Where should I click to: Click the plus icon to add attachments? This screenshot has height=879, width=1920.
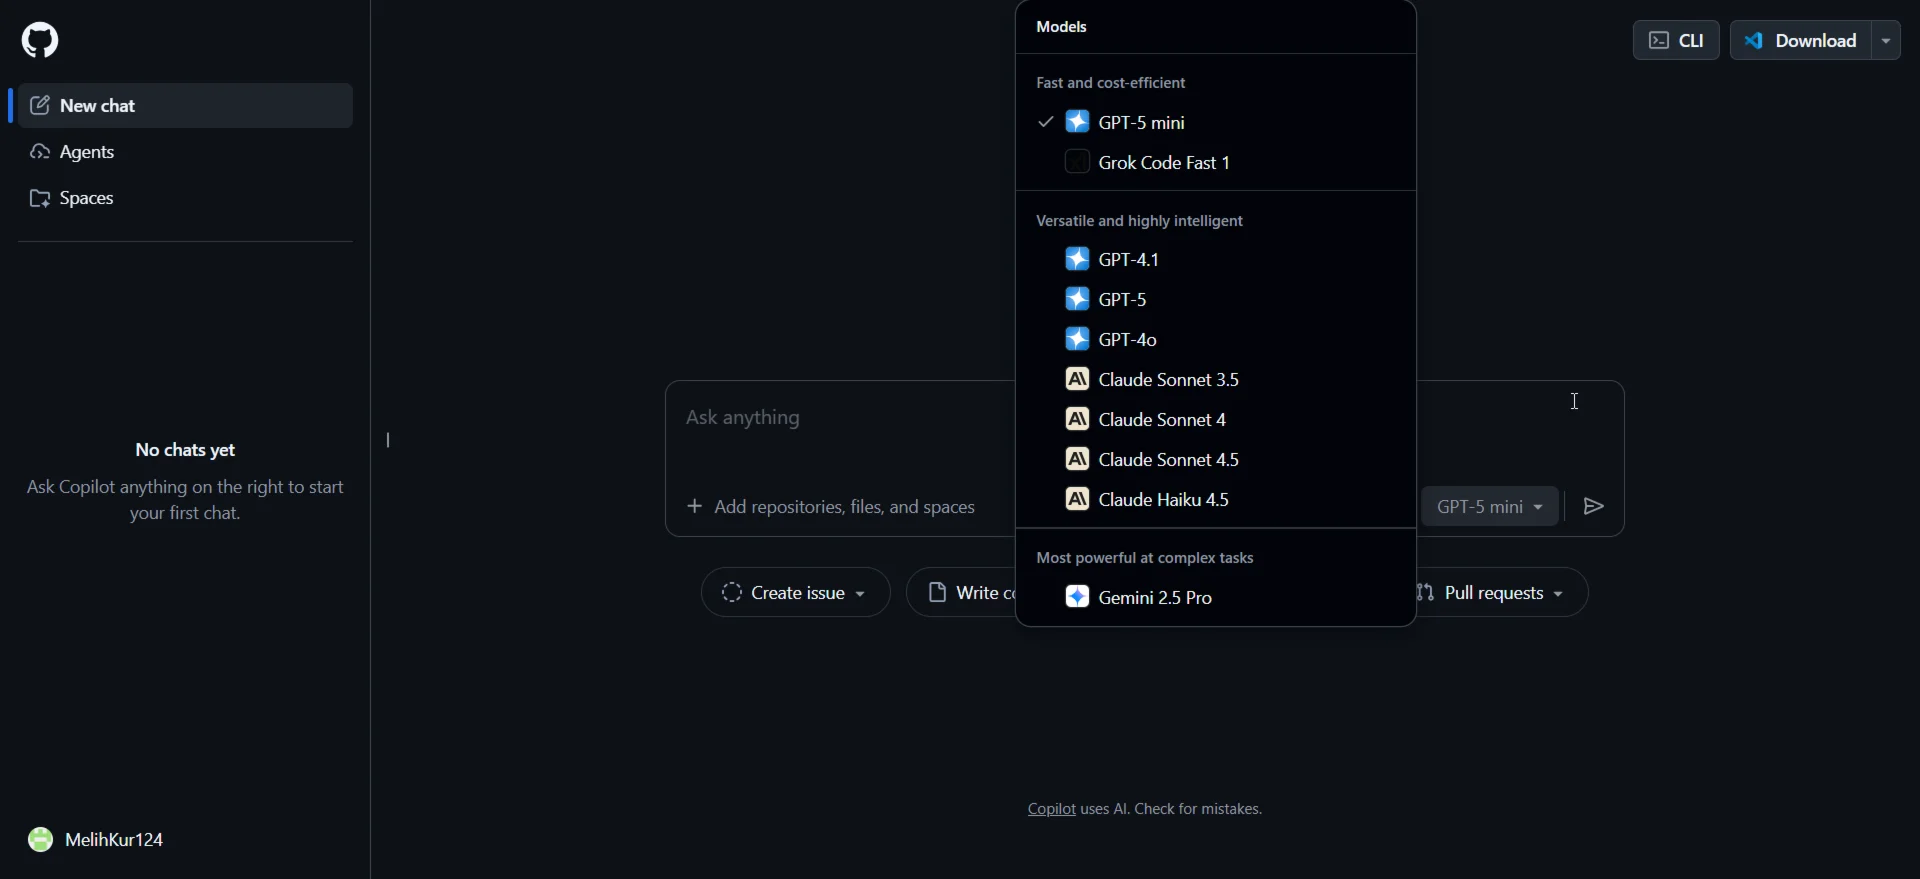(694, 506)
